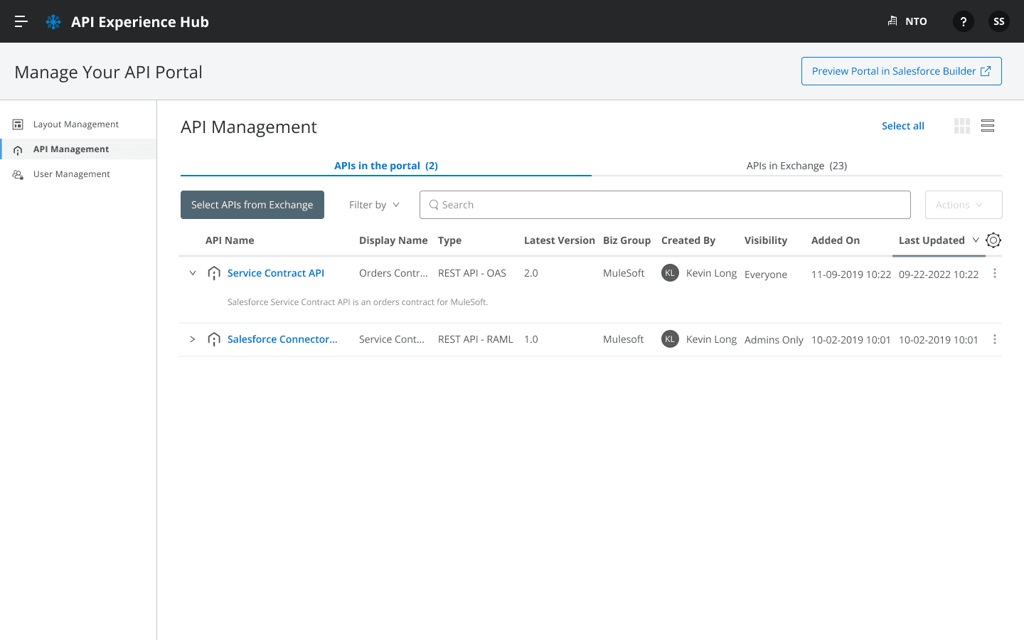Open the Salesforce Connector row options menu
Screen dimensions: 1024x640
point(995,340)
